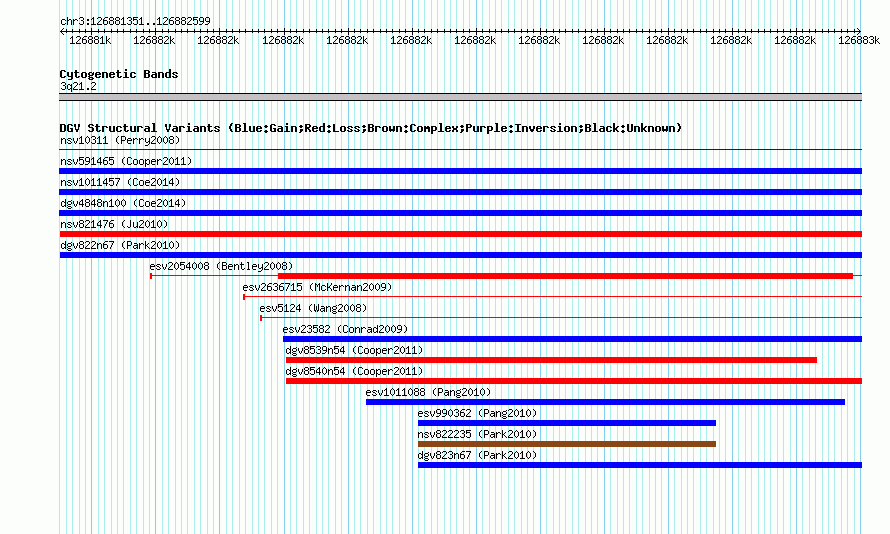Open esv990362 (Pang2010) label
The height and width of the screenshot is (534, 890).
(477, 413)
